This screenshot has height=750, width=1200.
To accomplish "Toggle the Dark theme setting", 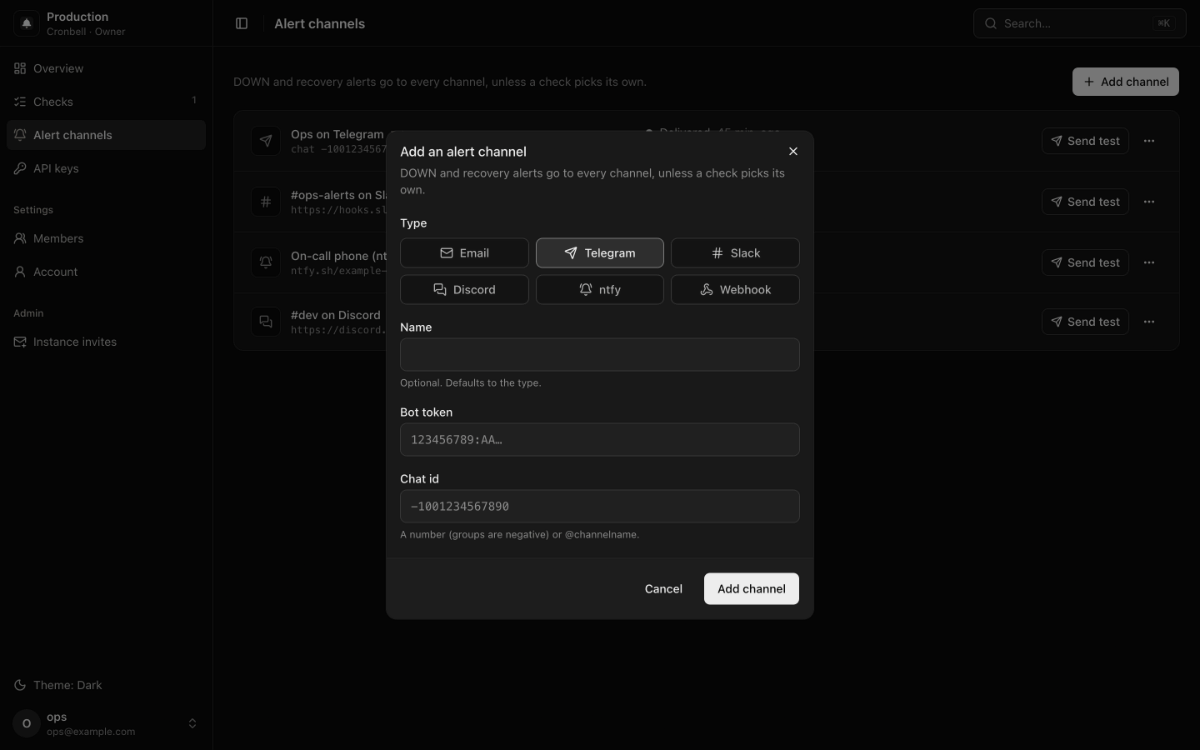I will tap(106, 685).
